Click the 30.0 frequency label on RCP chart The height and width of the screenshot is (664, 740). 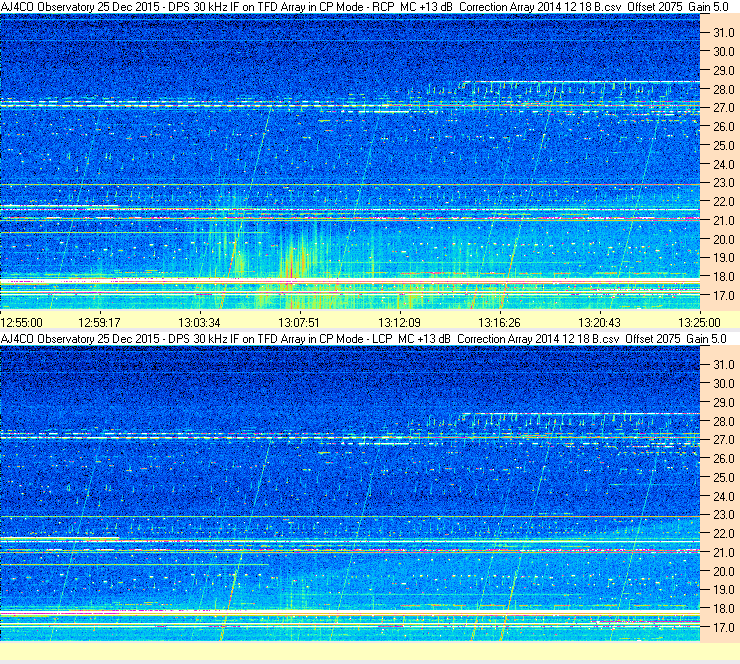click(x=723, y=52)
